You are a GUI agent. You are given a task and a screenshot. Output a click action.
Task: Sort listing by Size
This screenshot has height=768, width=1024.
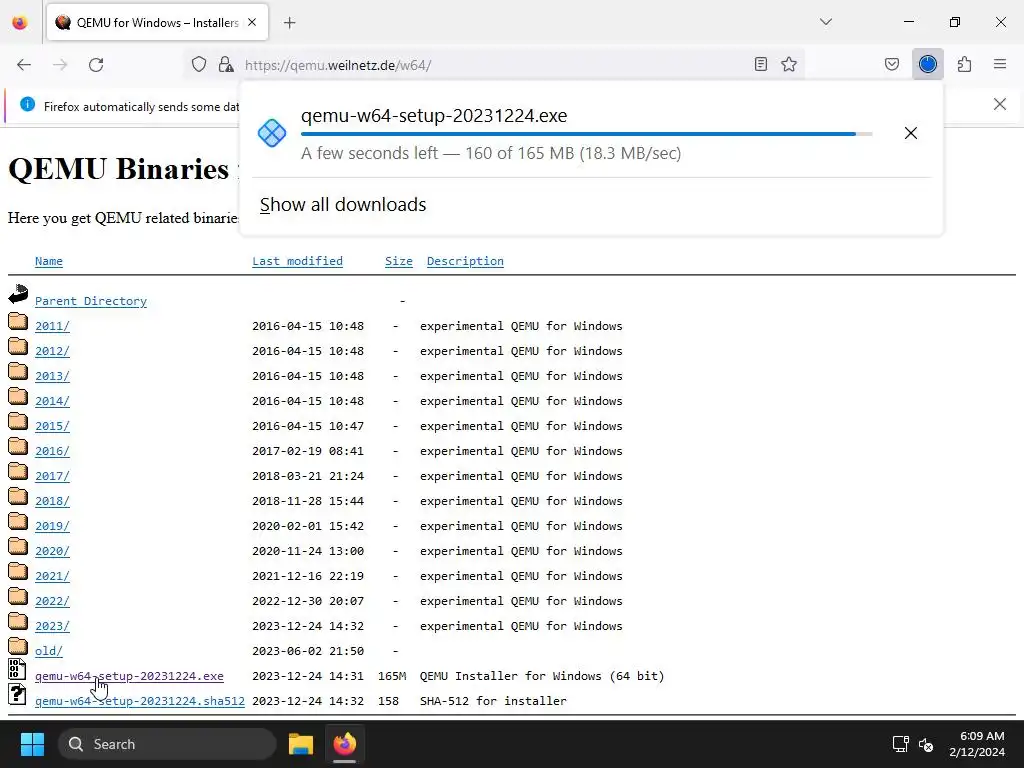coord(398,261)
